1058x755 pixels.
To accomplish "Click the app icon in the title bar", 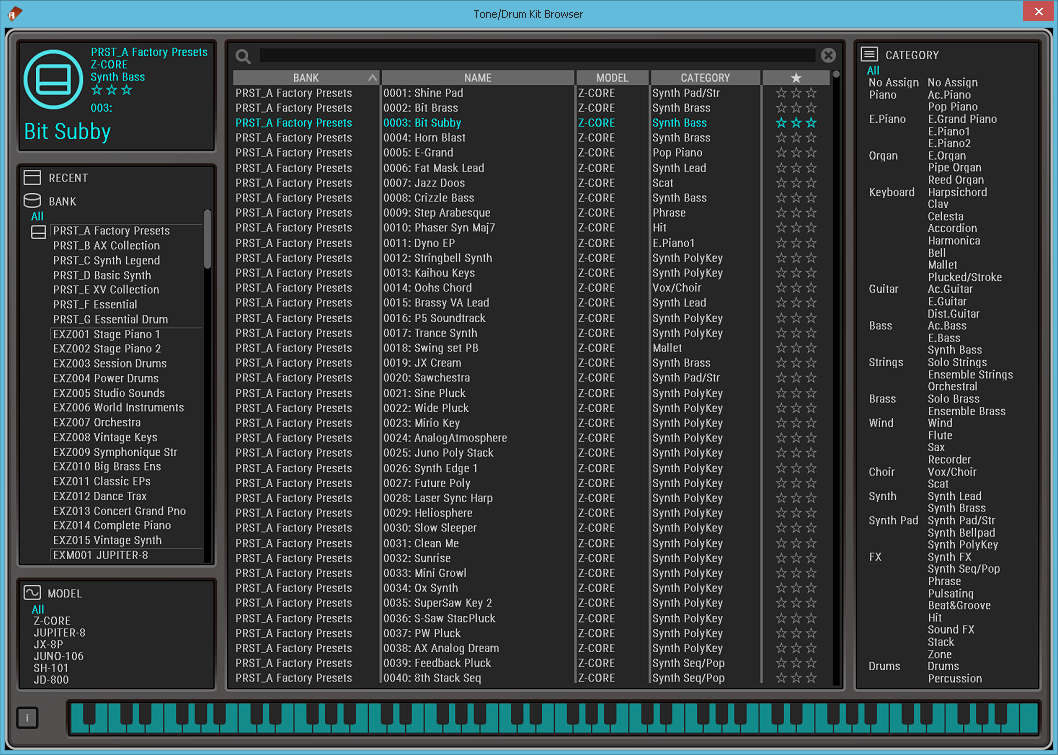I will point(15,13).
